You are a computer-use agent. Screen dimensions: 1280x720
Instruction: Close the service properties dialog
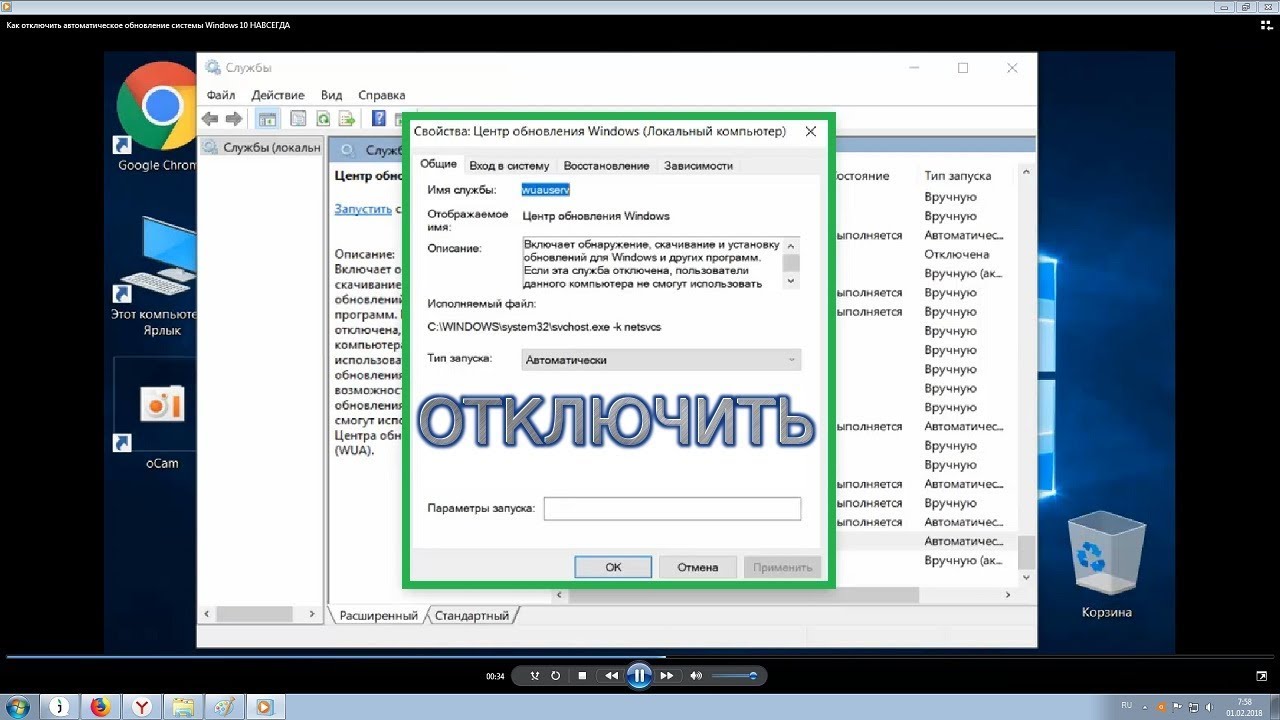811,131
